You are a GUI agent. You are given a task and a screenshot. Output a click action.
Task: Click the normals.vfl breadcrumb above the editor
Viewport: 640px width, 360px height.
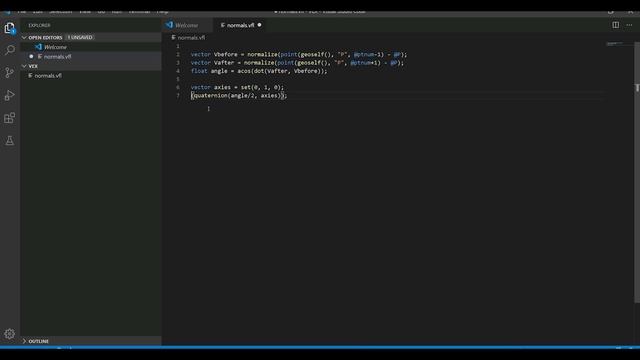click(191, 38)
